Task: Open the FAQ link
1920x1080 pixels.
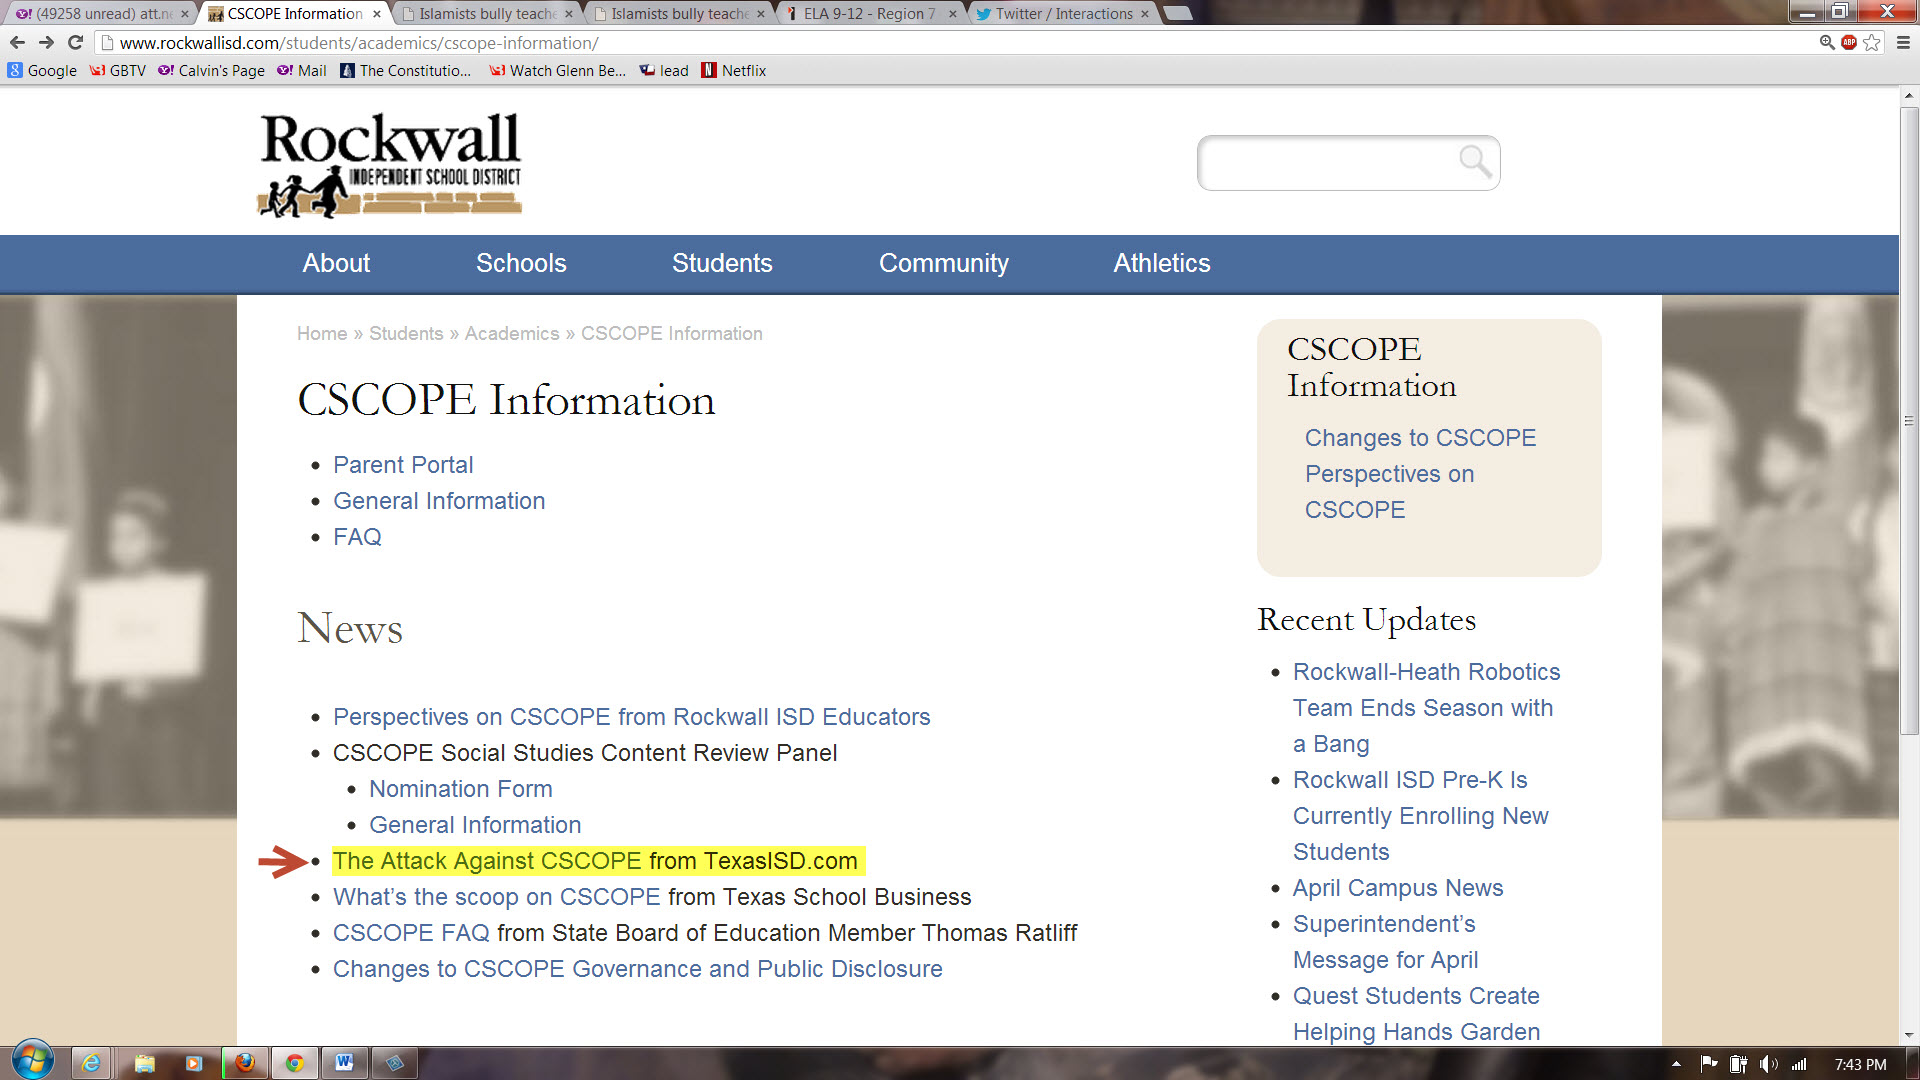Action: [x=357, y=537]
